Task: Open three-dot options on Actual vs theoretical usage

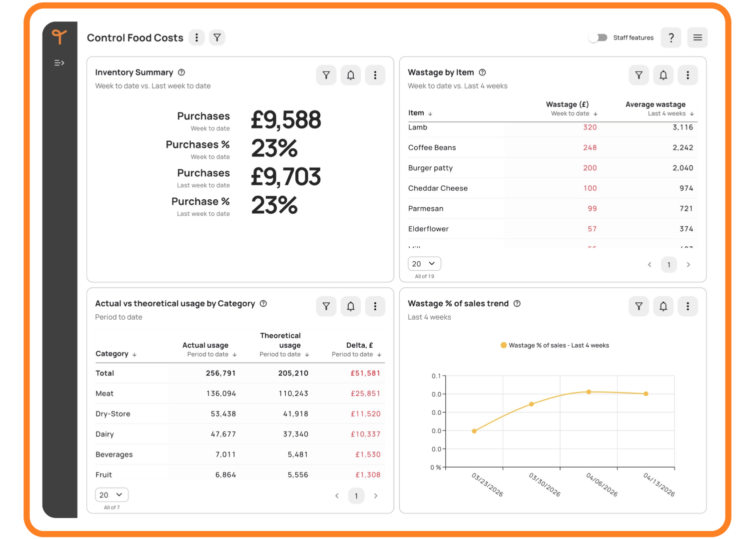Action: click(x=376, y=306)
